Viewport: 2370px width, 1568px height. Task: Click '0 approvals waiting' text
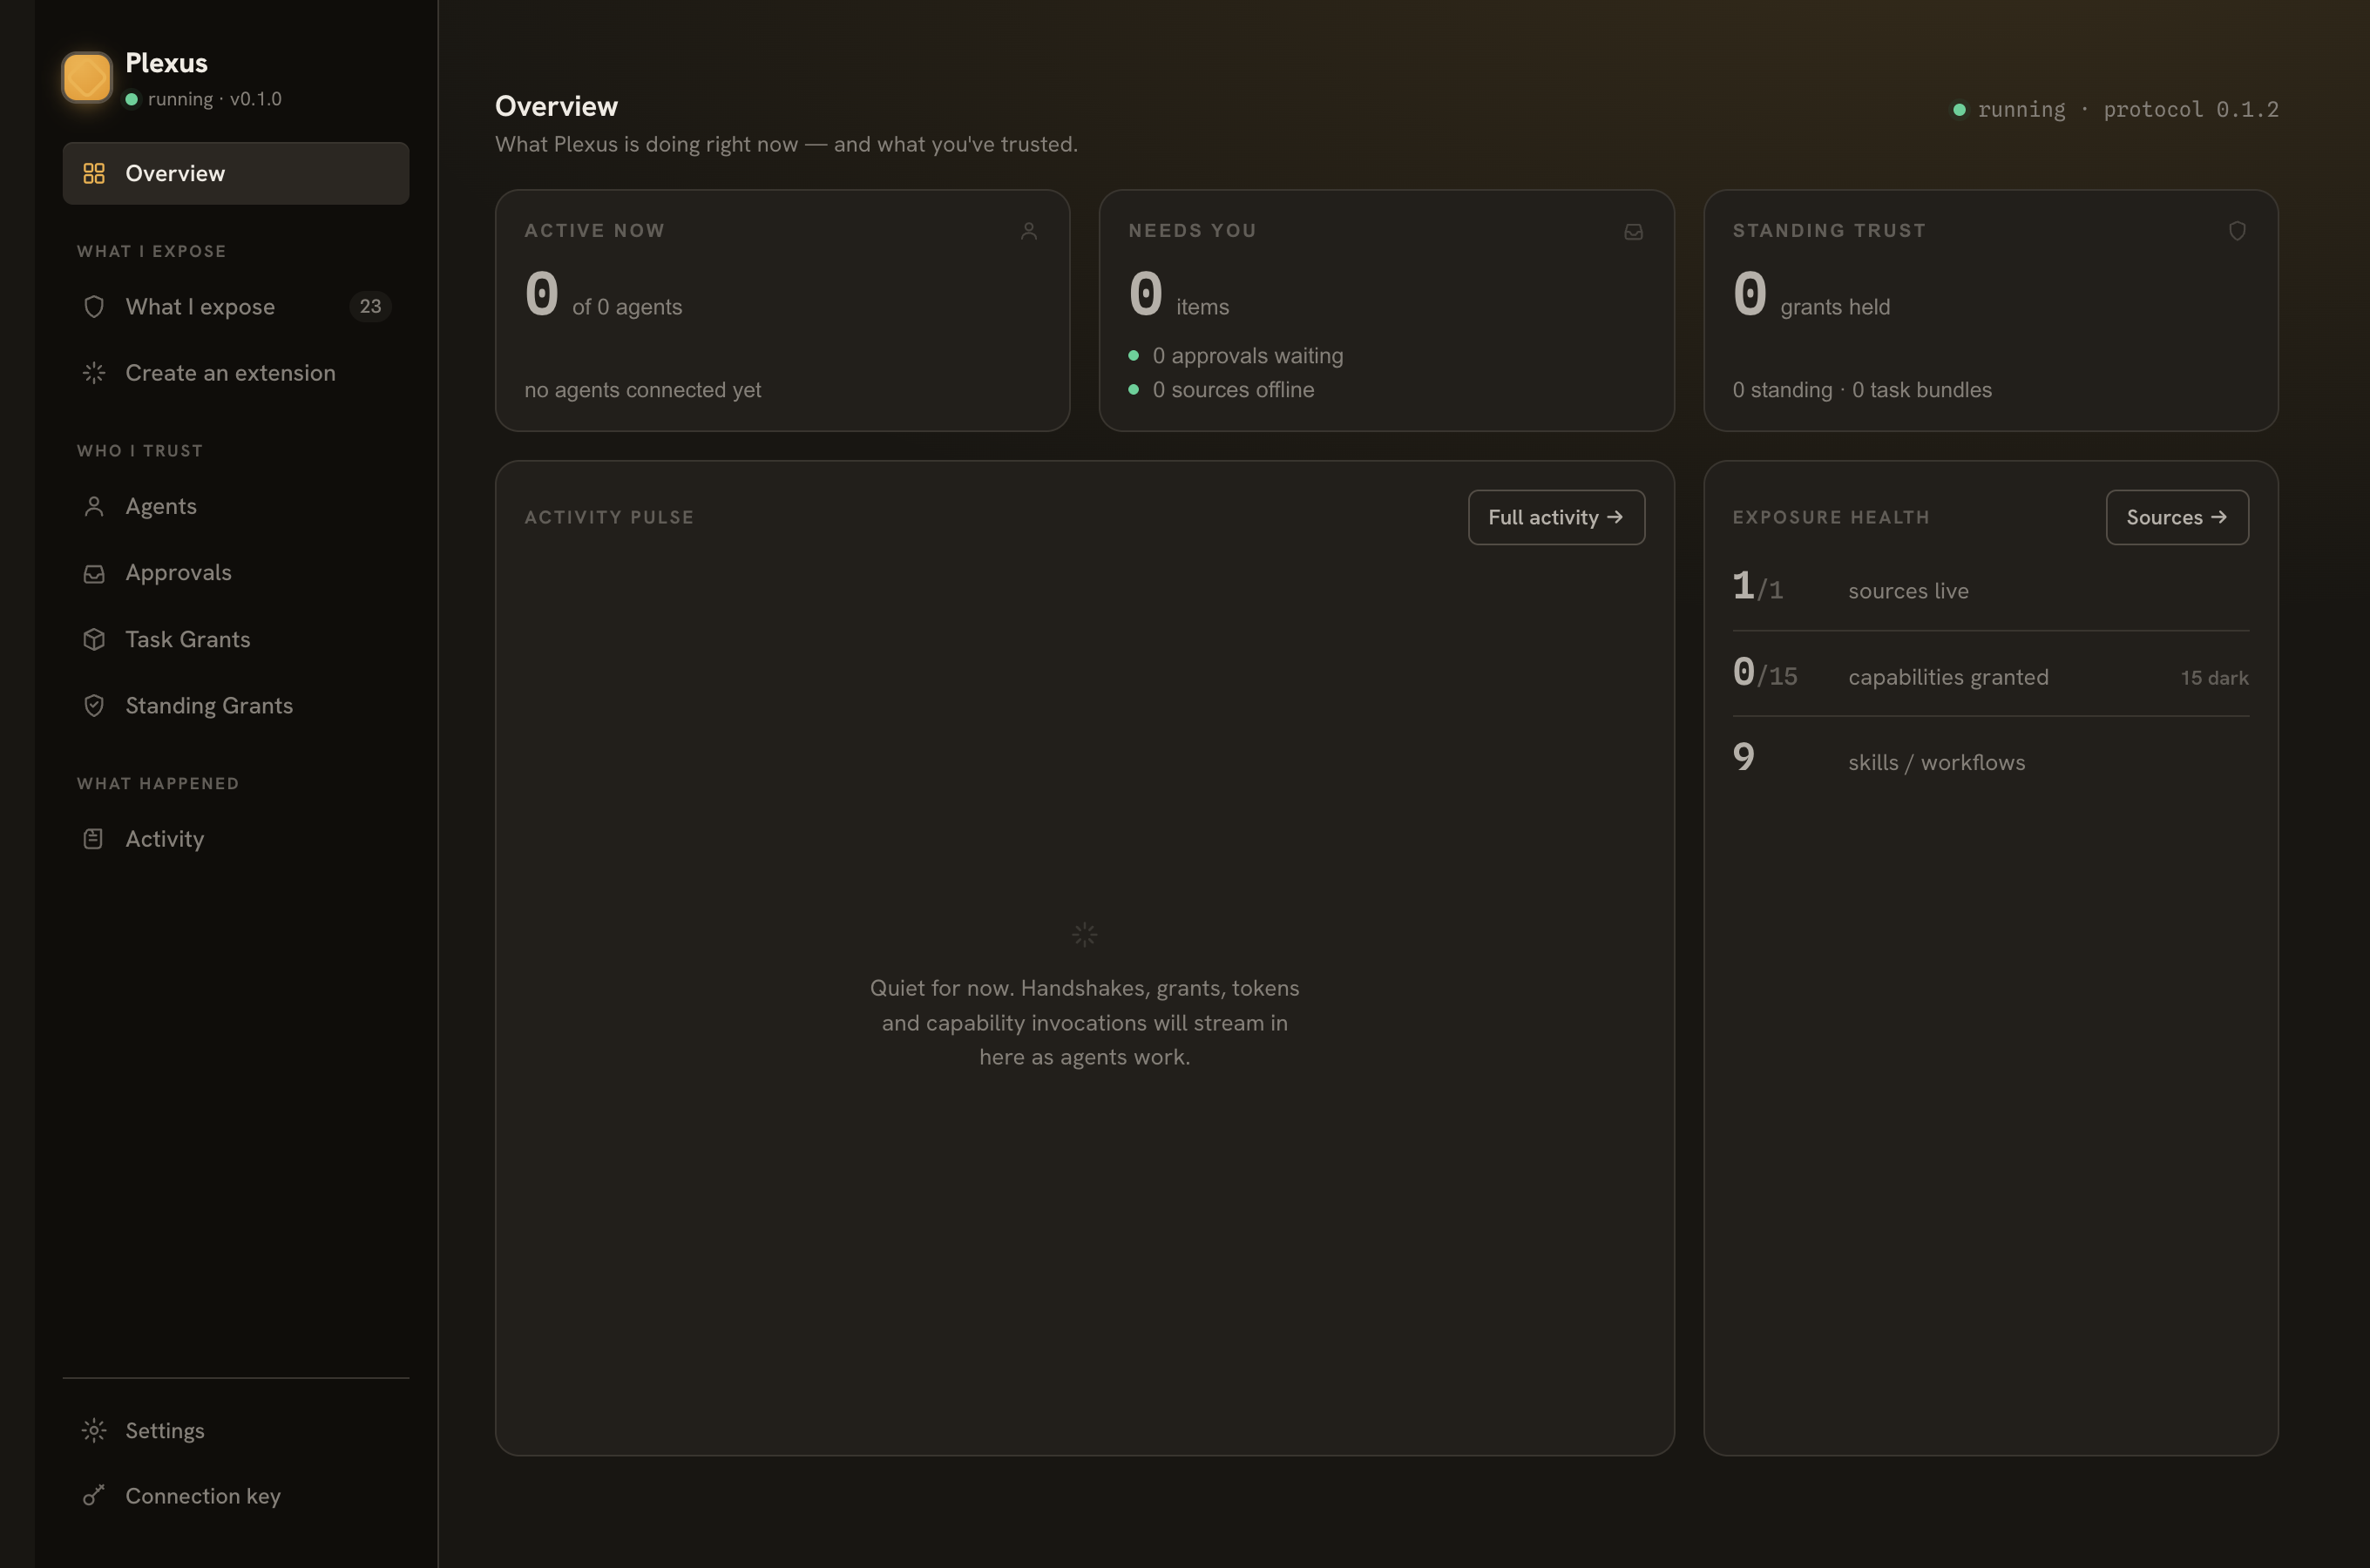click(x=1247, y=356)
